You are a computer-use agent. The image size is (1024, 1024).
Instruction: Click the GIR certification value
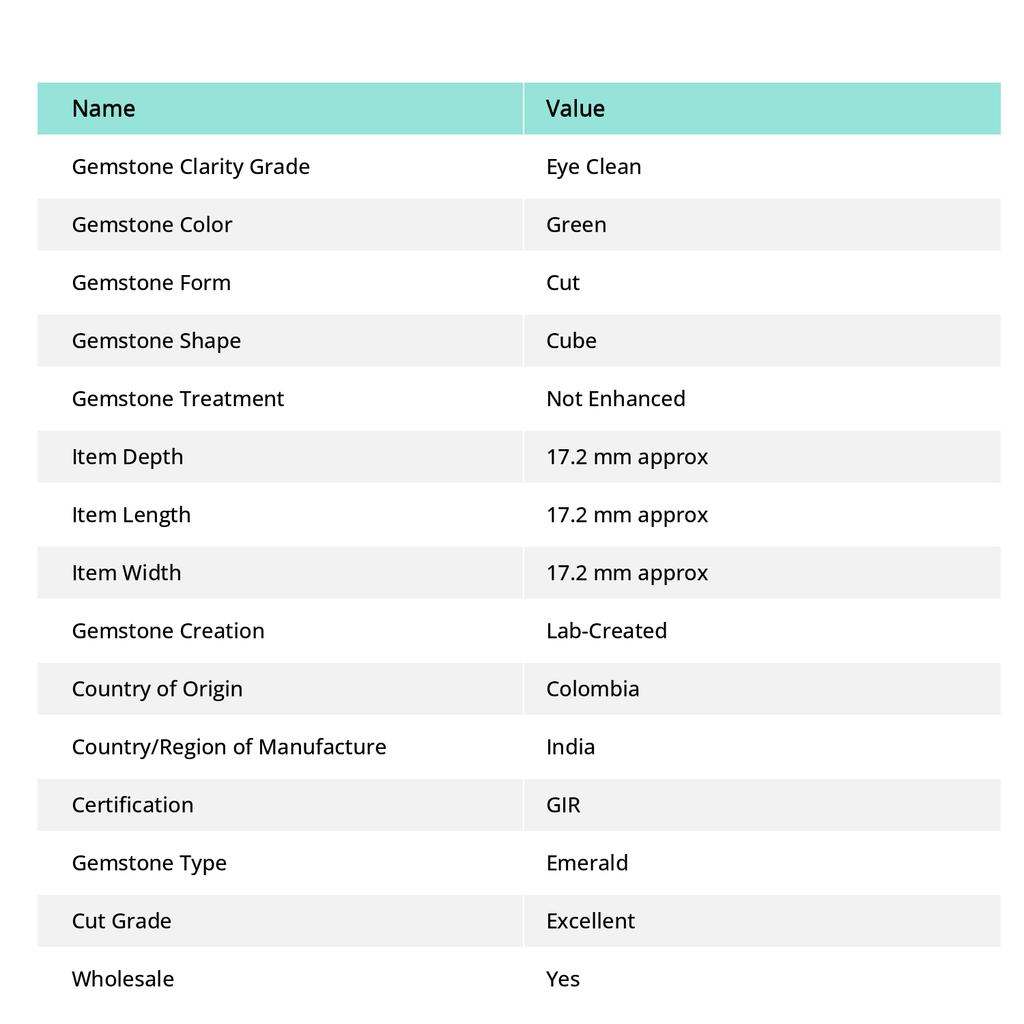562,804
